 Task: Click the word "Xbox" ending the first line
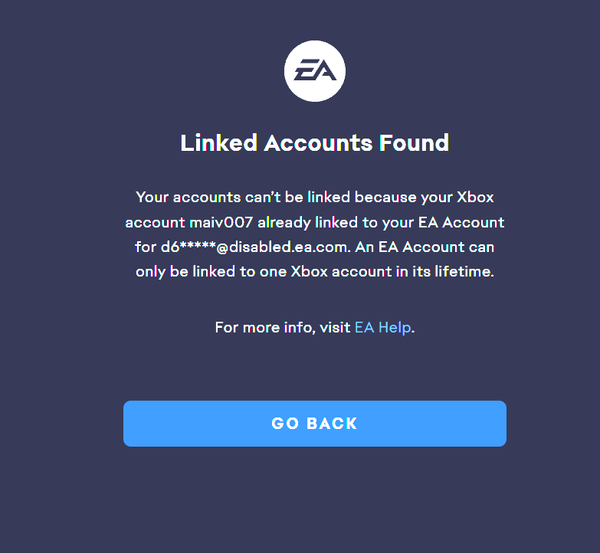(475, 197)
